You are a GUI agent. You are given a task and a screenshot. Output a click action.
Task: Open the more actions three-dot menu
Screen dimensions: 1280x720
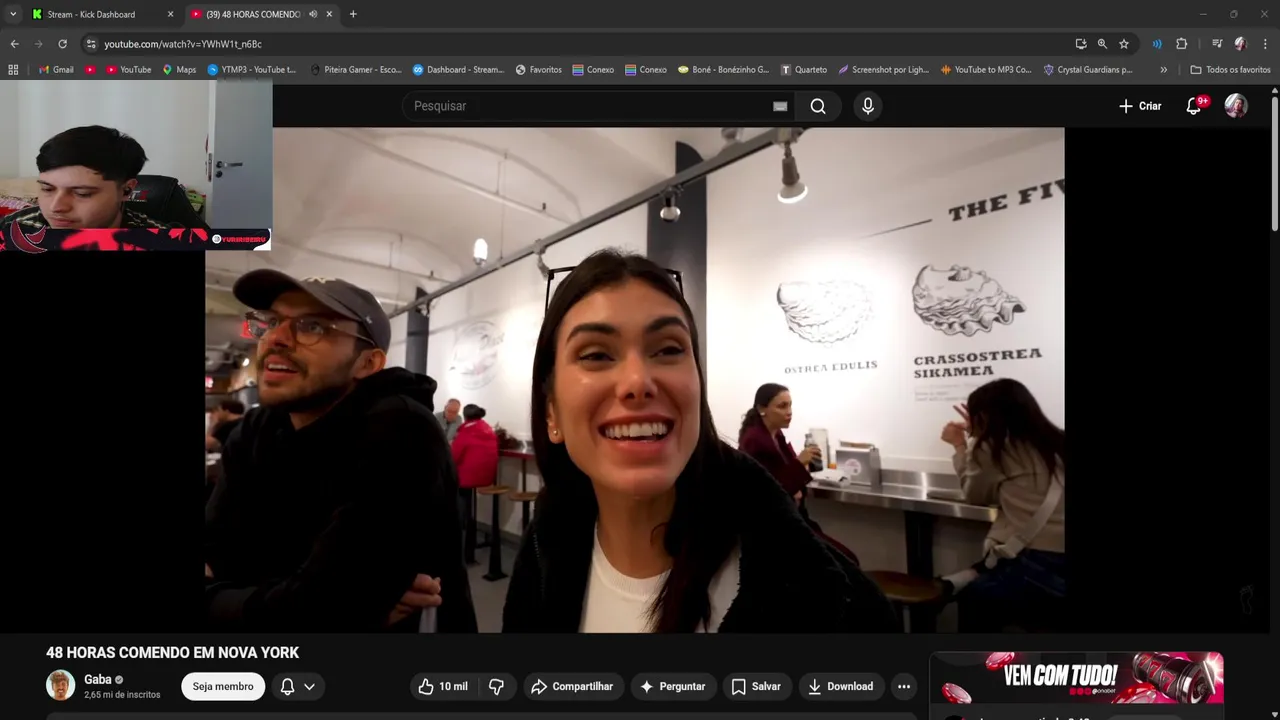(904, 686)
